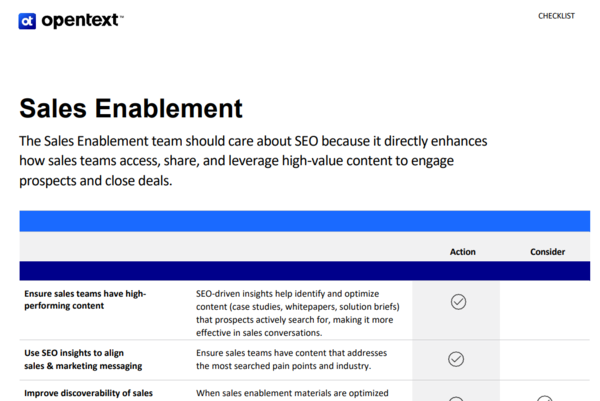Click the OpenText logo icon

point(27,20)
